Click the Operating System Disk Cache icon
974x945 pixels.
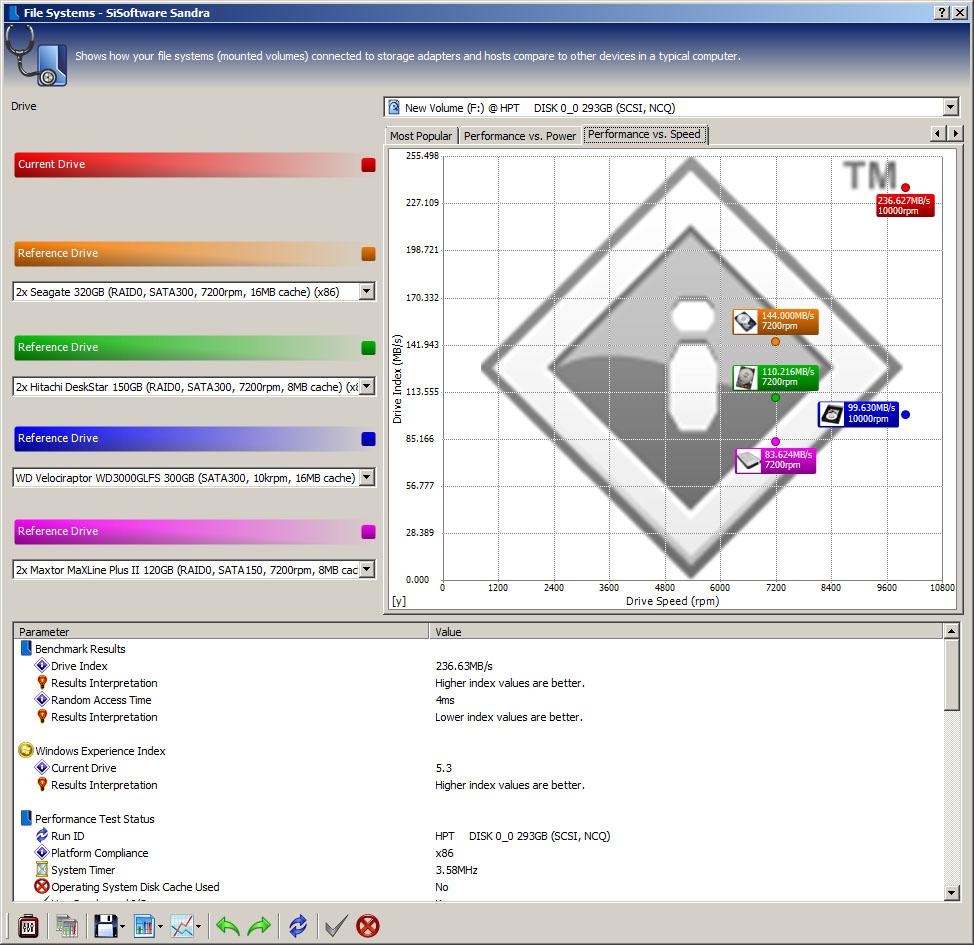tap(42, 887)
